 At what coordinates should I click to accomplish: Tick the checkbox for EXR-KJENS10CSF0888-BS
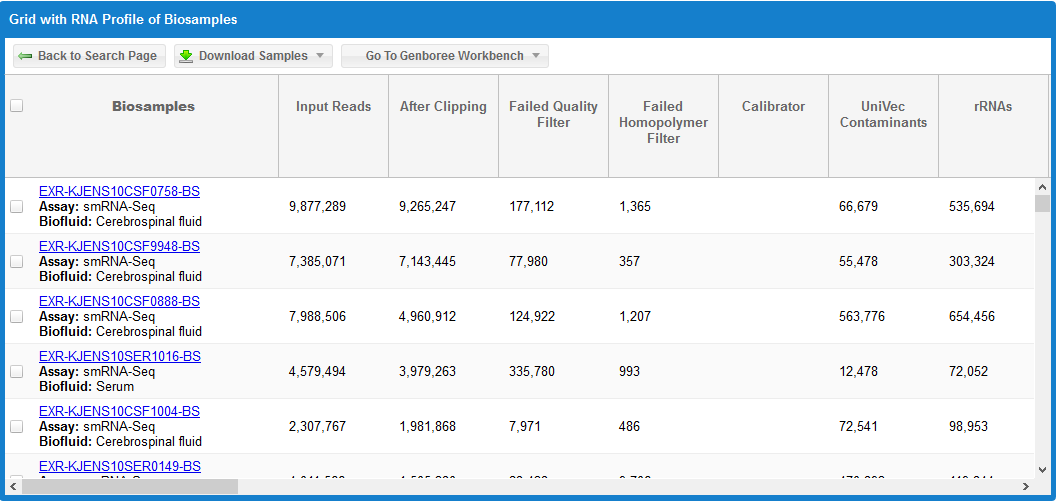point(16,316)
